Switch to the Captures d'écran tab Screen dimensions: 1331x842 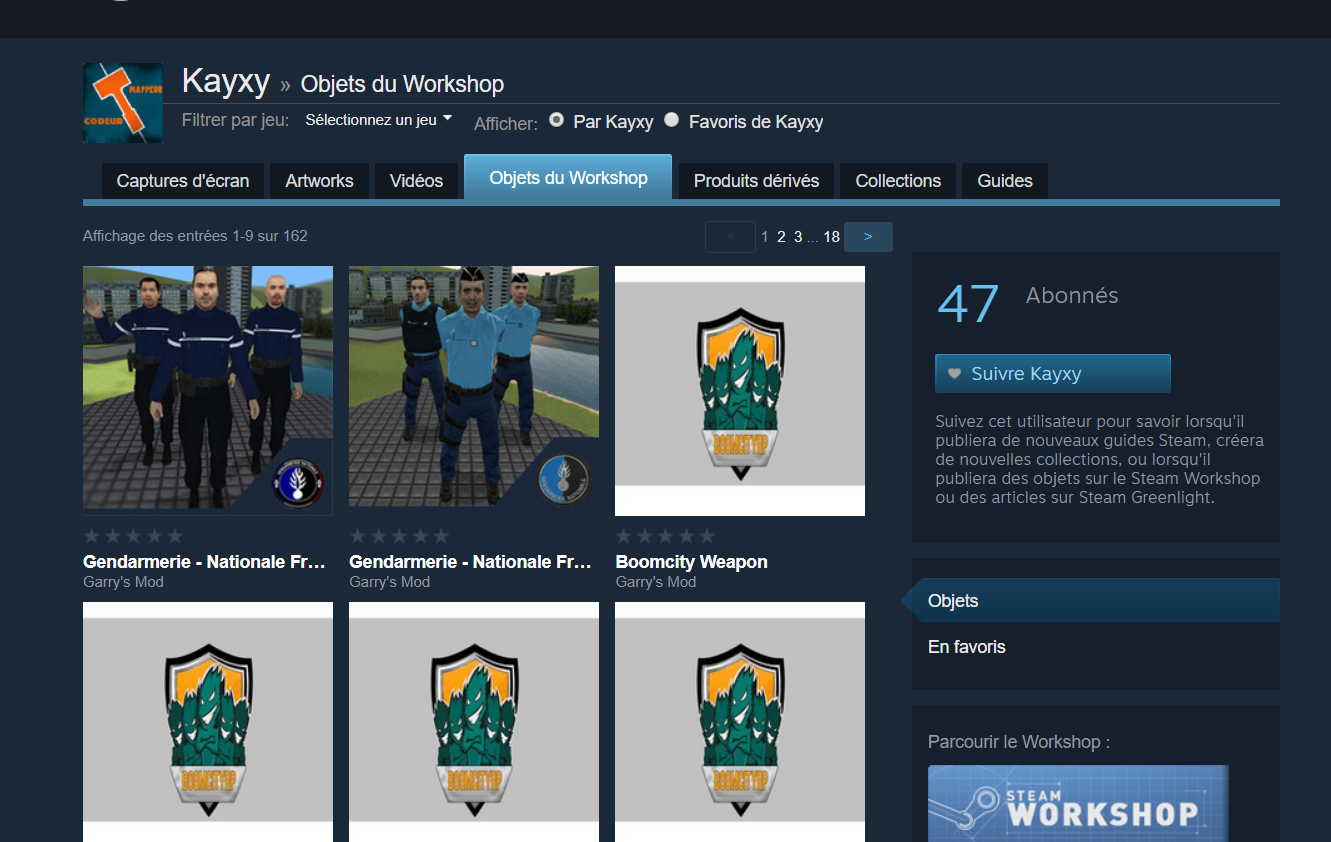(183, 181)
